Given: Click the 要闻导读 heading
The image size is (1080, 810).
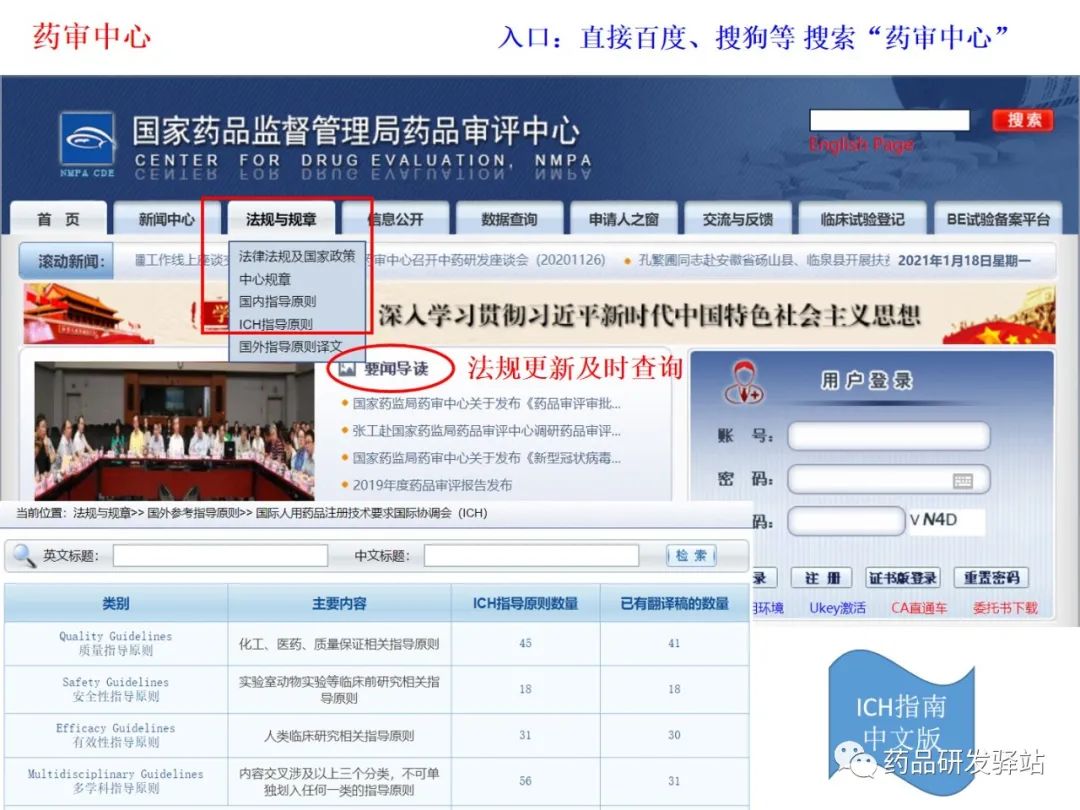Looking at the screenshot, I should [x=396, y=369].
